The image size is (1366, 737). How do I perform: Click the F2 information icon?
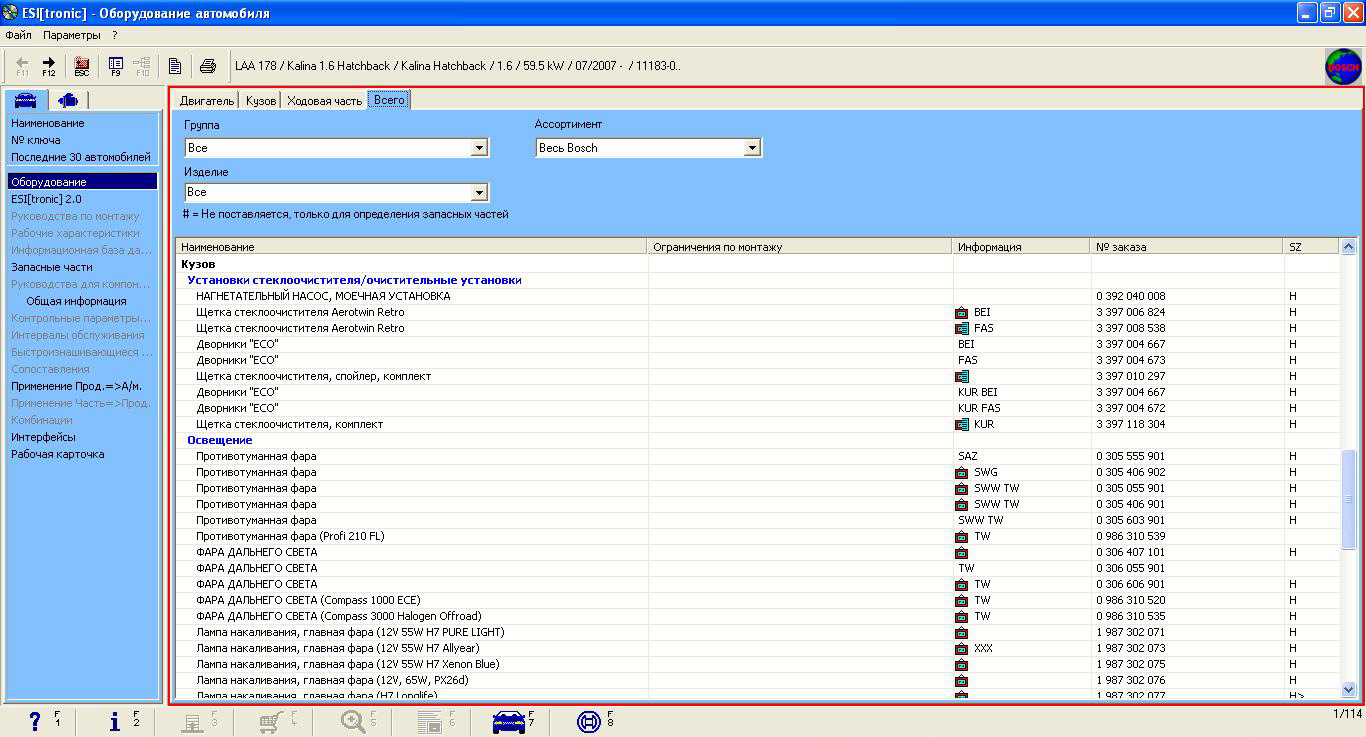(115, 721)
